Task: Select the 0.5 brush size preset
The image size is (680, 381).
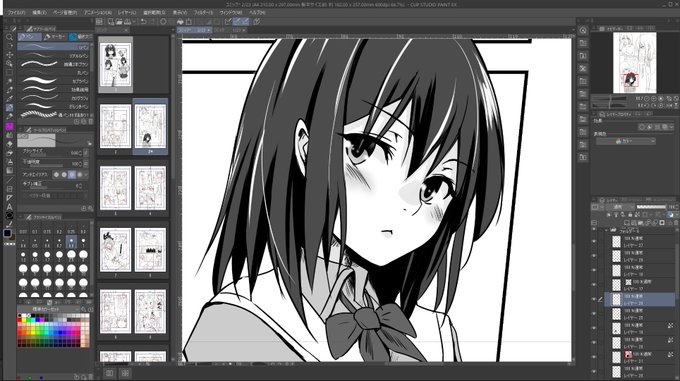Action: pyautogui.click(x=35, y=243)
